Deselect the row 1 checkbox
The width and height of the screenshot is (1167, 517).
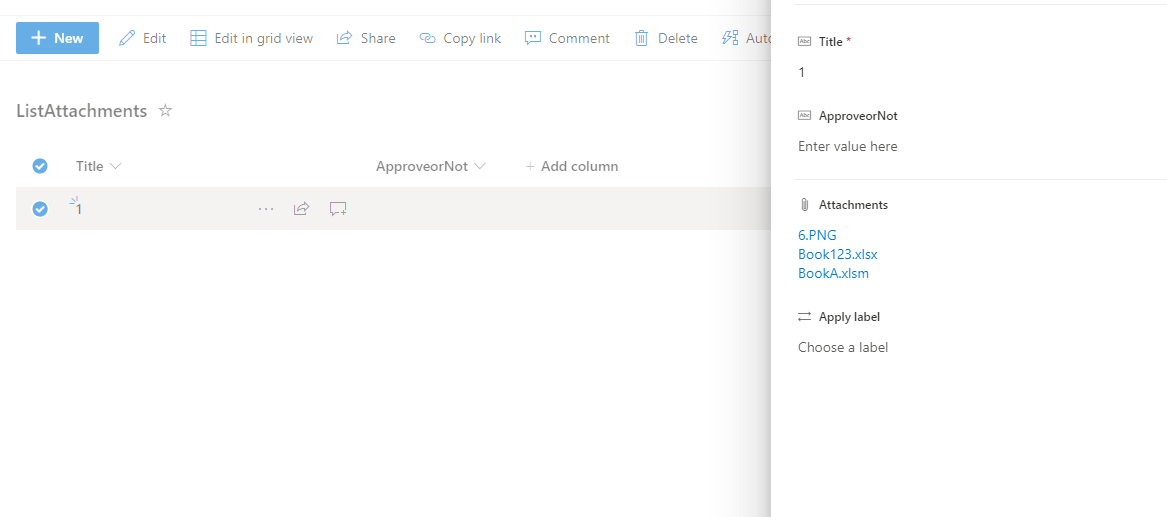(40, 209)
